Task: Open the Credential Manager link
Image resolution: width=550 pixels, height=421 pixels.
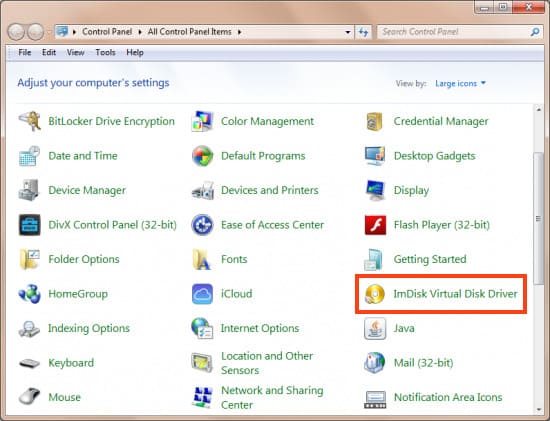Action: pyautogui.click(x=441, y=121)
